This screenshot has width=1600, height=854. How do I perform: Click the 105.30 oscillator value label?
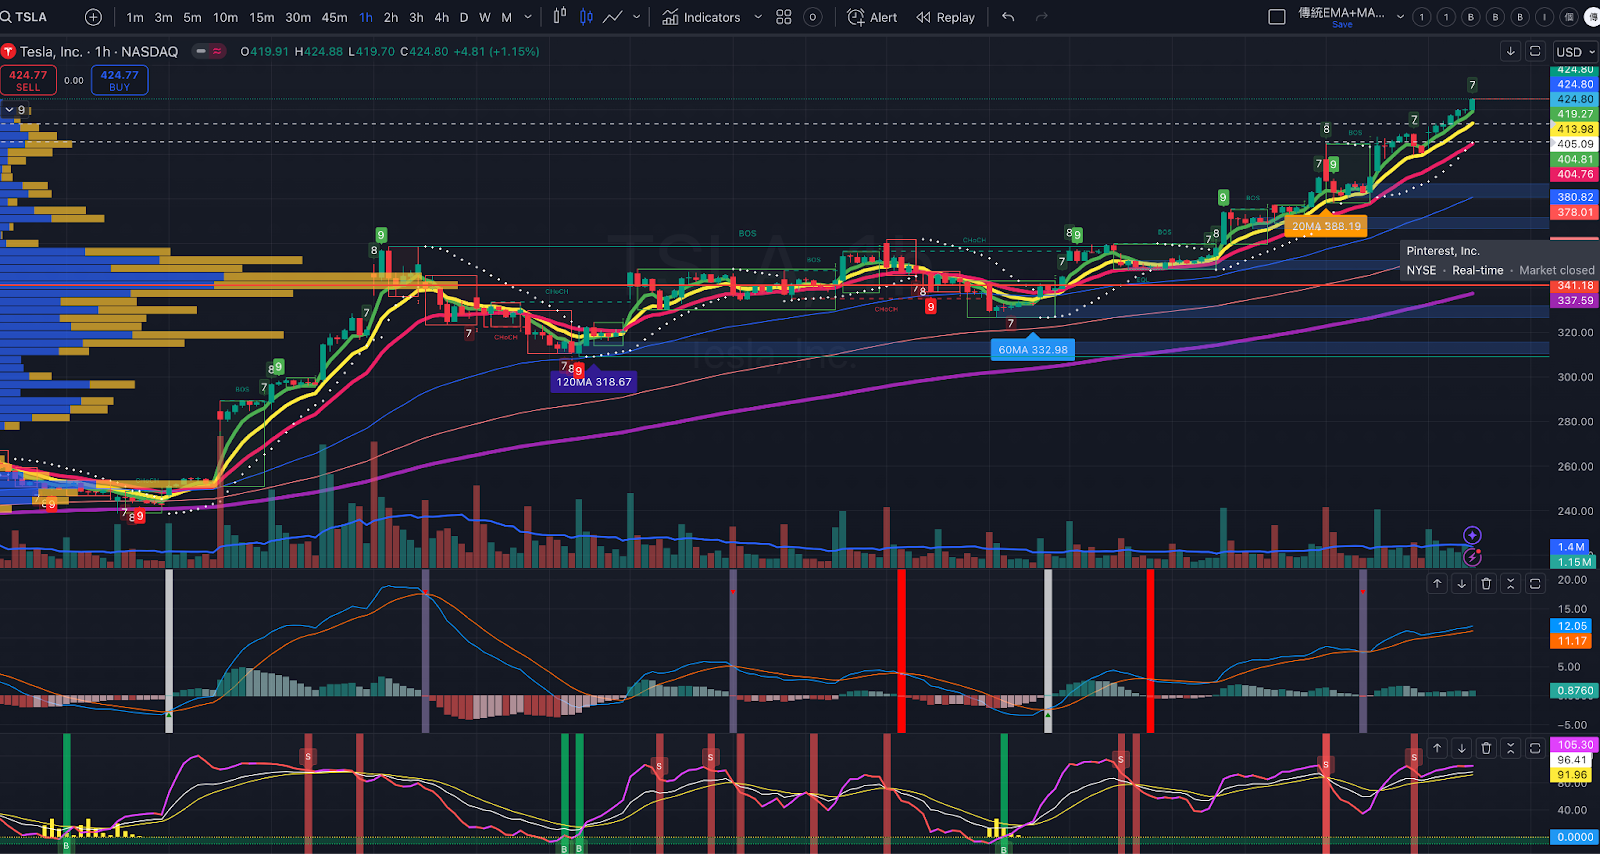(x=1575, y=745)
